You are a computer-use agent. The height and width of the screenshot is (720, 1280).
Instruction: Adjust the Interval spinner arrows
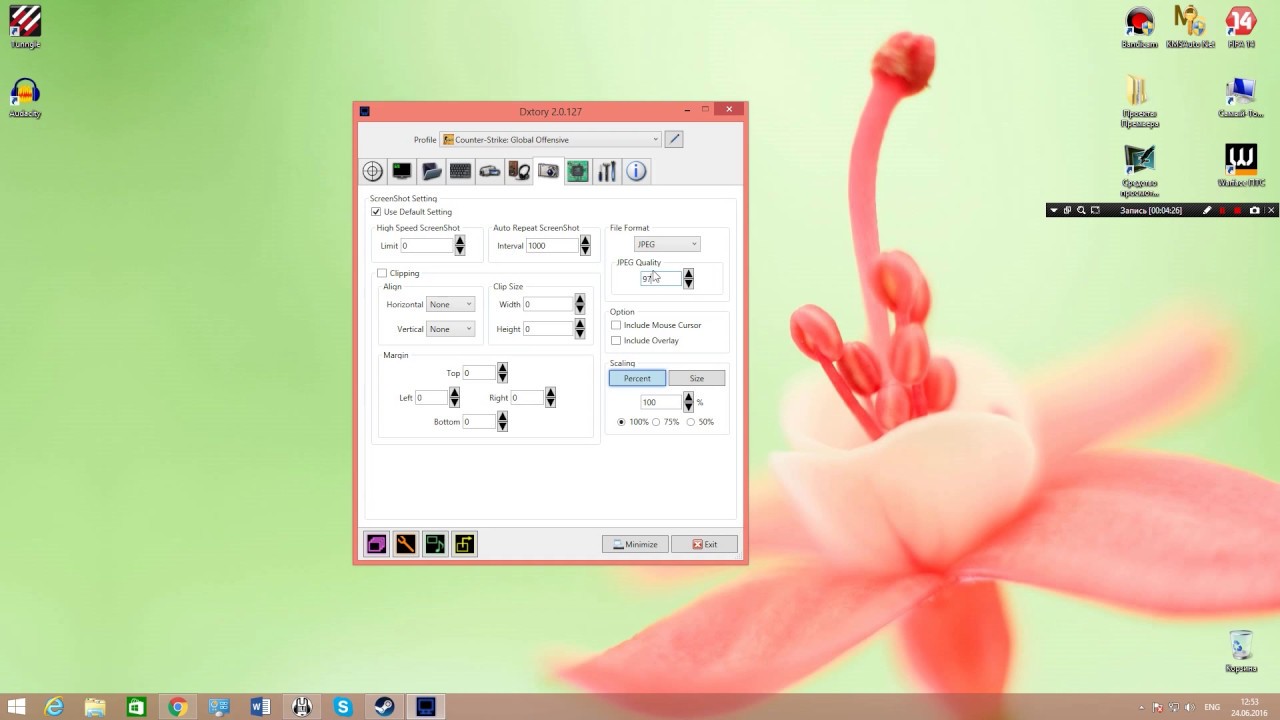[585, 246]
